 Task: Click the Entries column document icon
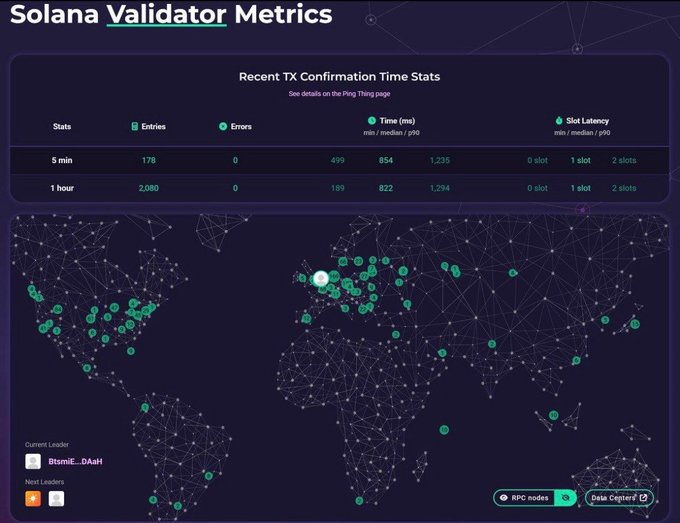coord(134,126)
